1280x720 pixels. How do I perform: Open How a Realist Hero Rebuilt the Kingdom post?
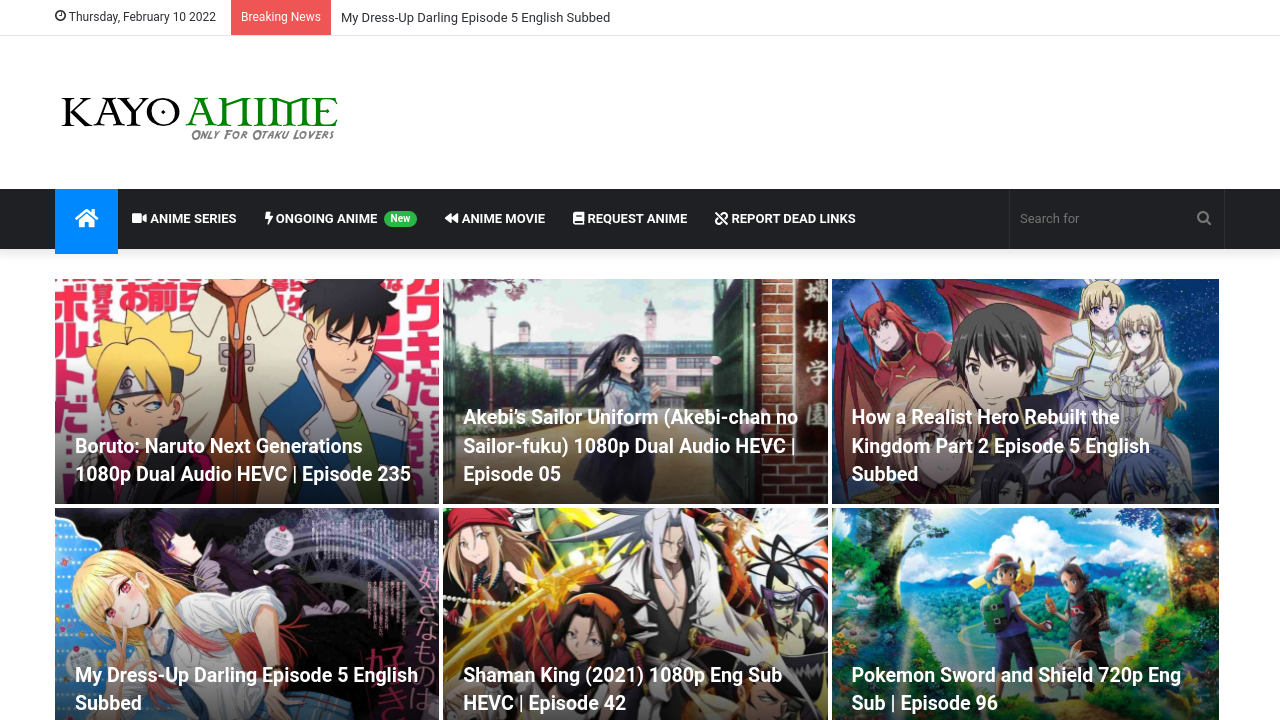1000,445
